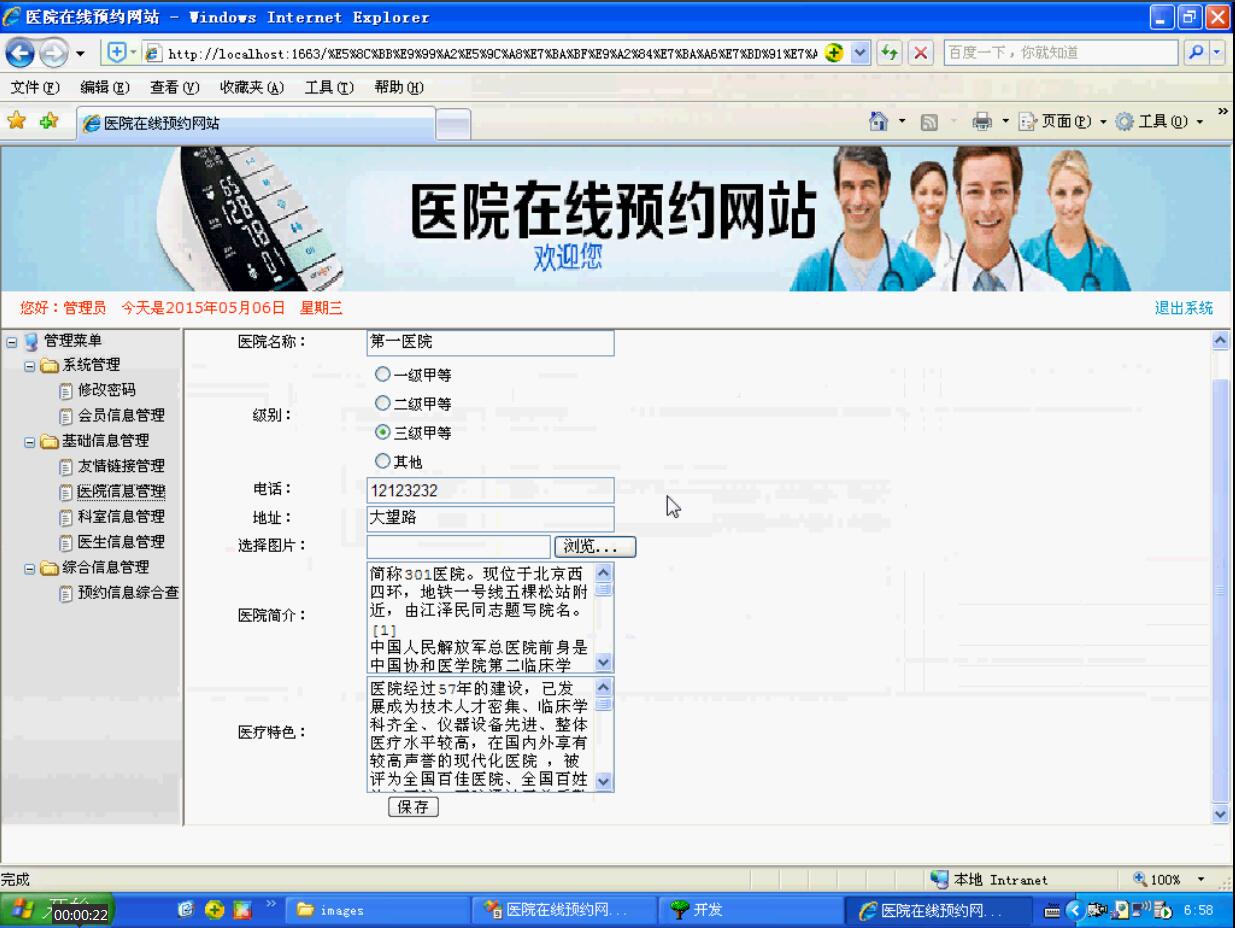Go forward with the browser Forward arrow
Screen dimensions: 1235x928
click(x=52, y=53)
